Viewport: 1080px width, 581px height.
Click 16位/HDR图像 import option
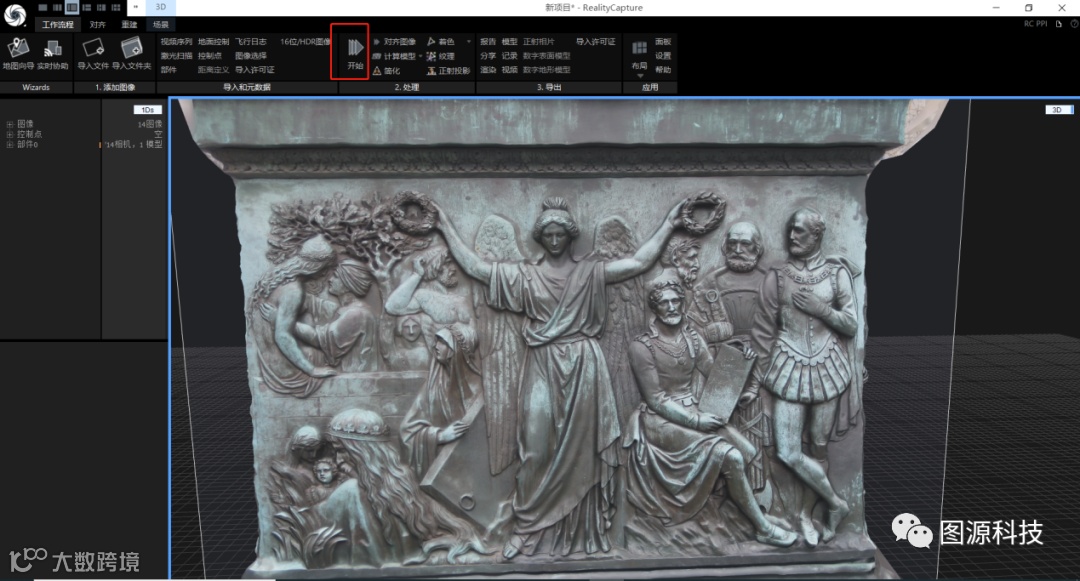pyautogui.click(x=305, y=42)
